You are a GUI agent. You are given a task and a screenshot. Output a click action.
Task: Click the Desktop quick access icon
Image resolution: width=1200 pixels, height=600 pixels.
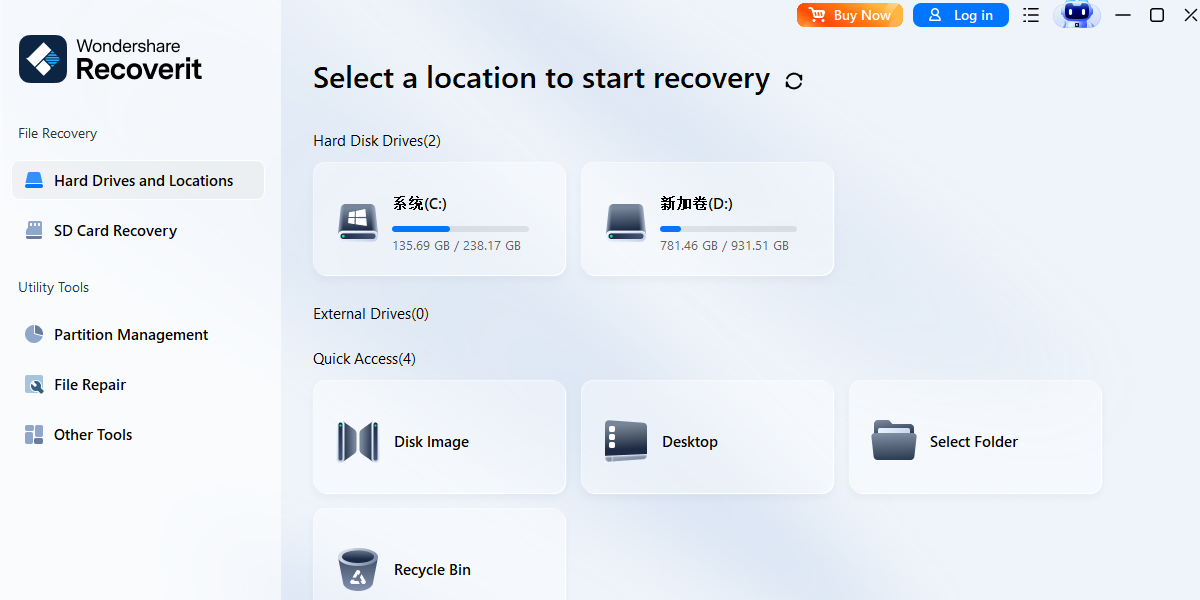pyautogui.click(x=625, y=441)
